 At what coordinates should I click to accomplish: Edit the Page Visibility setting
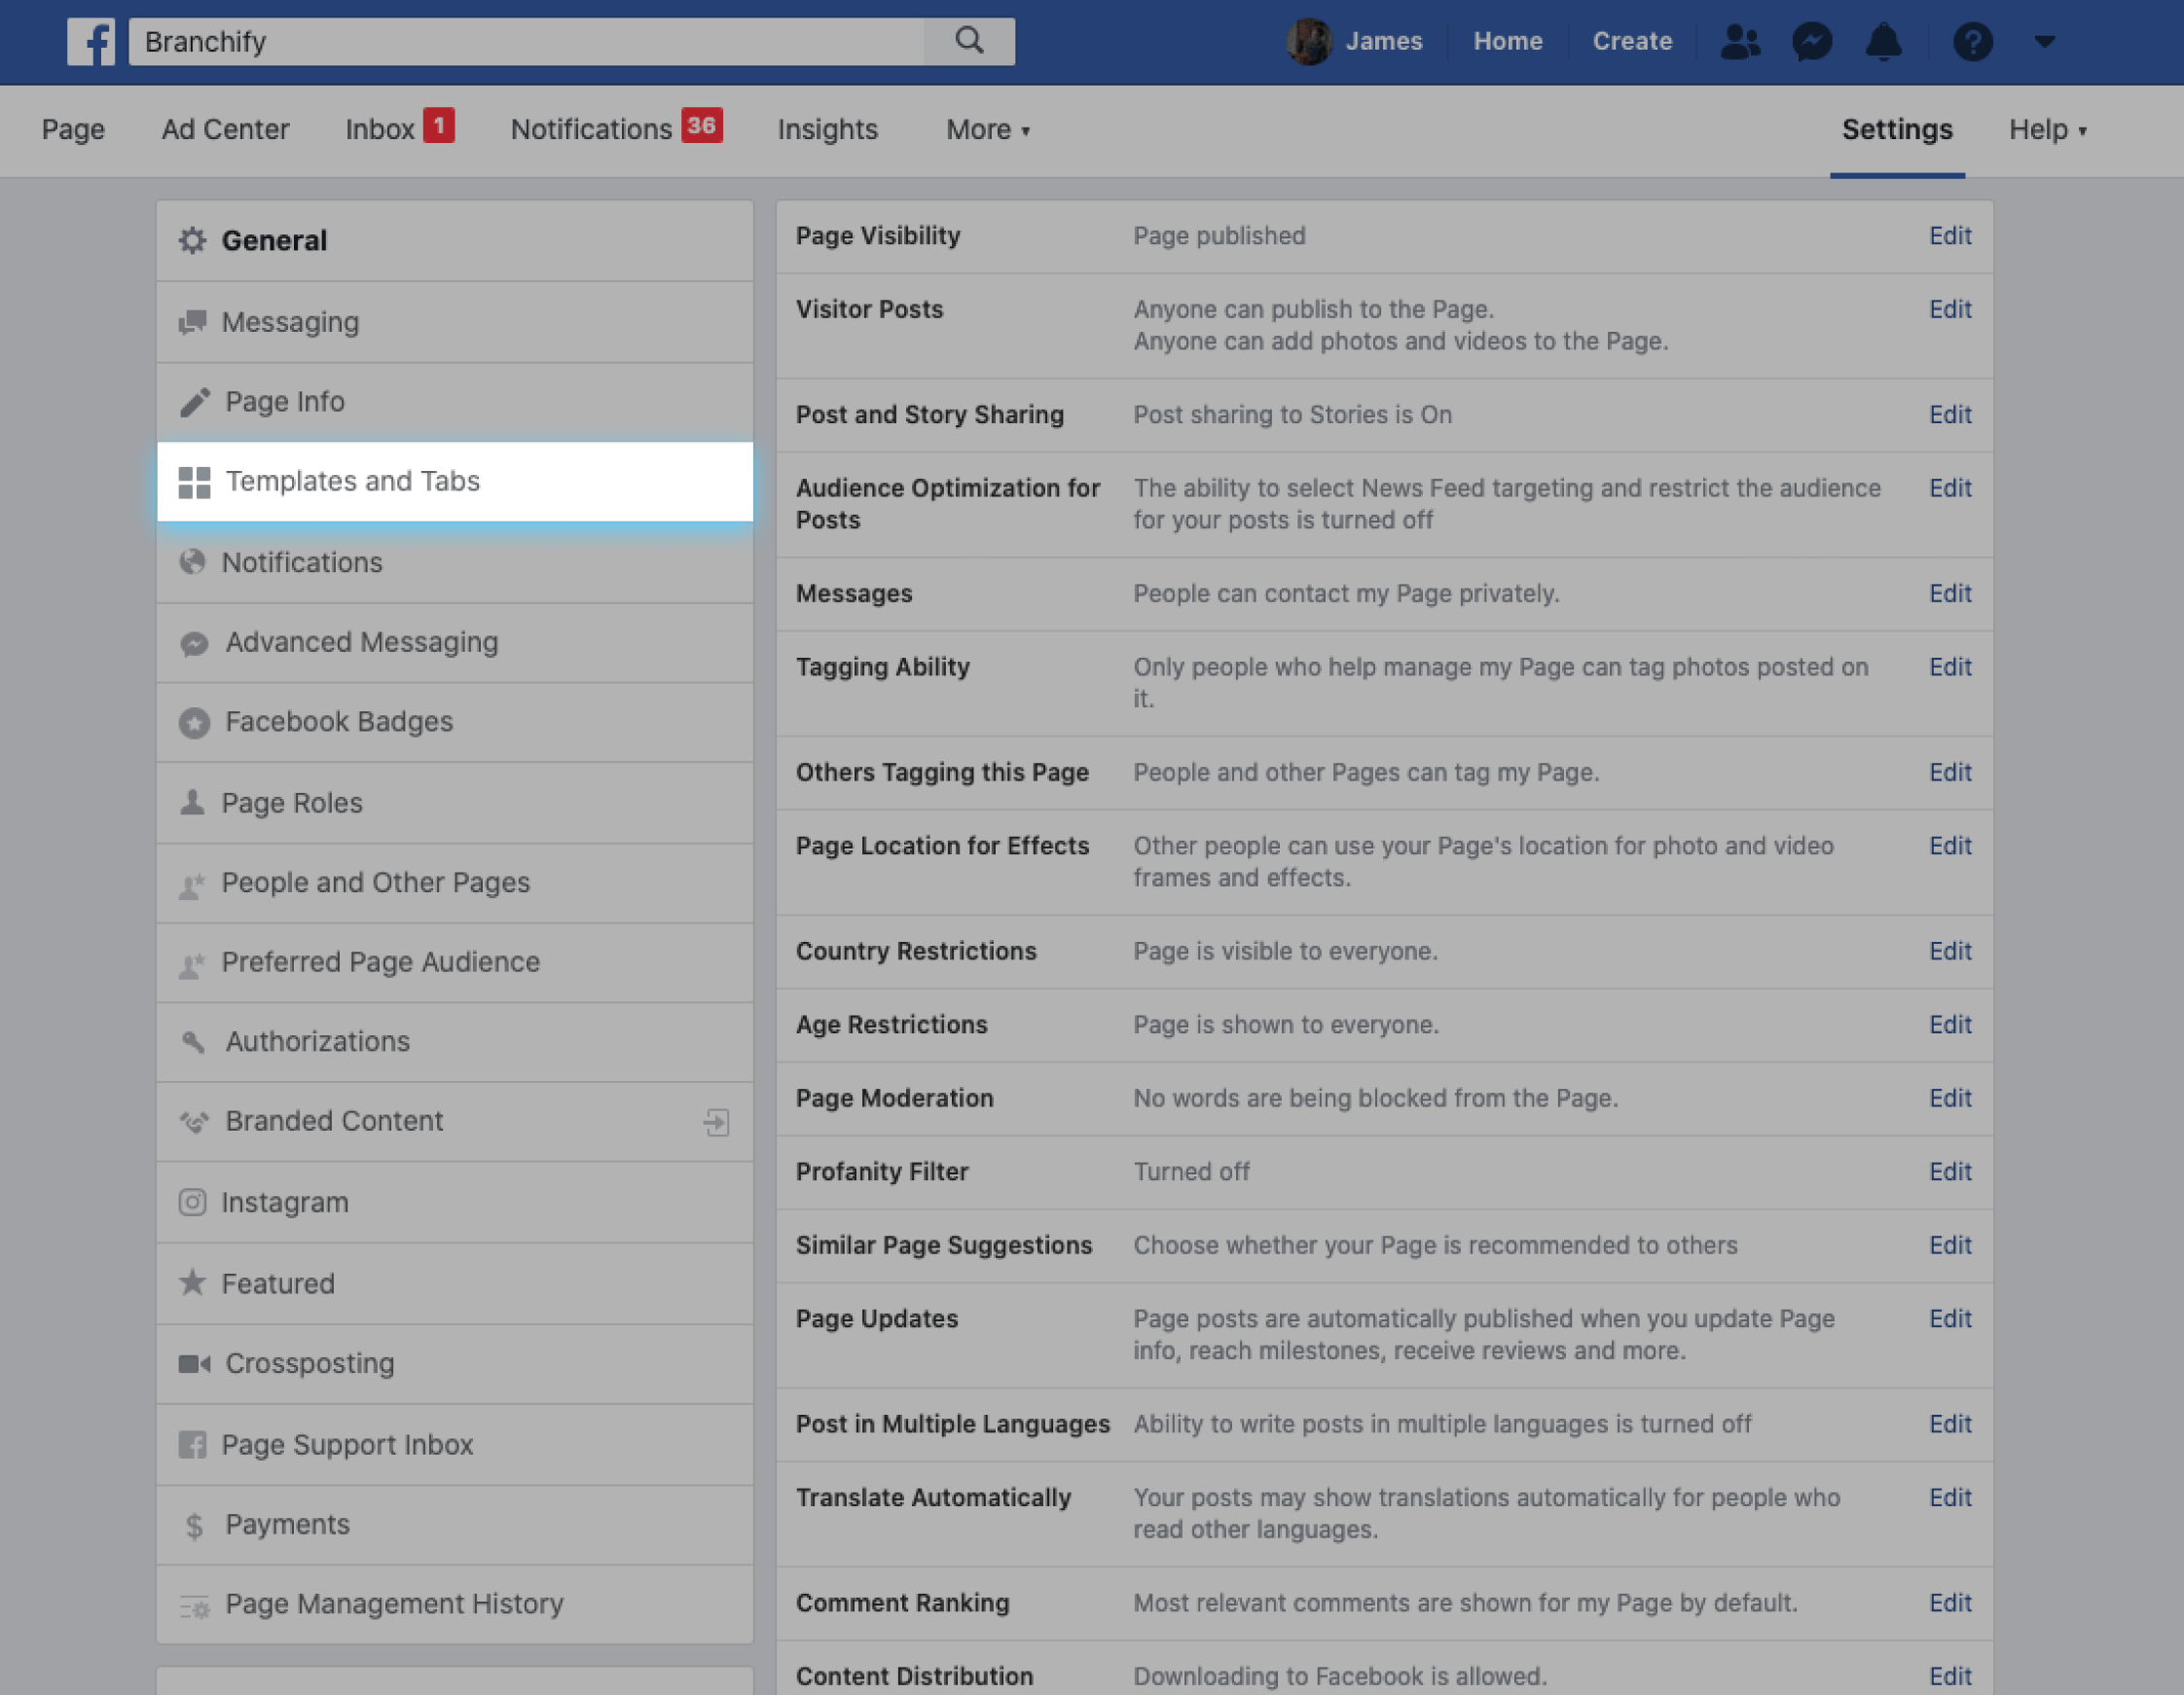[1949, 236]
